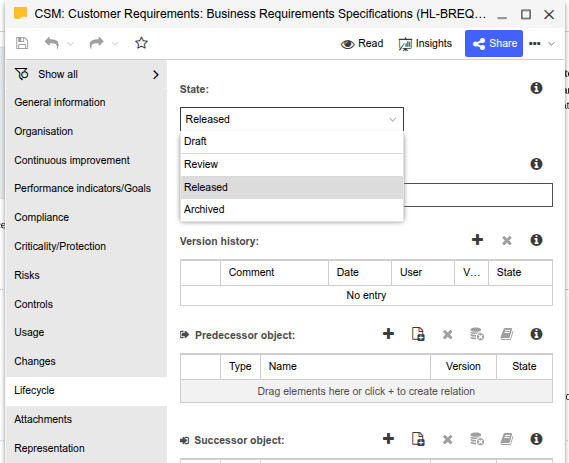The height and width of the screenshot is (463, 569).
Task: Add a Version history entry
Action: 477,240
